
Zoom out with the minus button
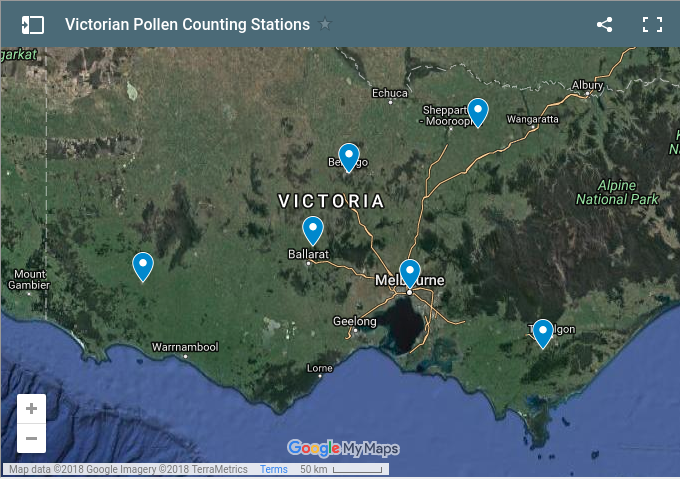coord(32,438)
